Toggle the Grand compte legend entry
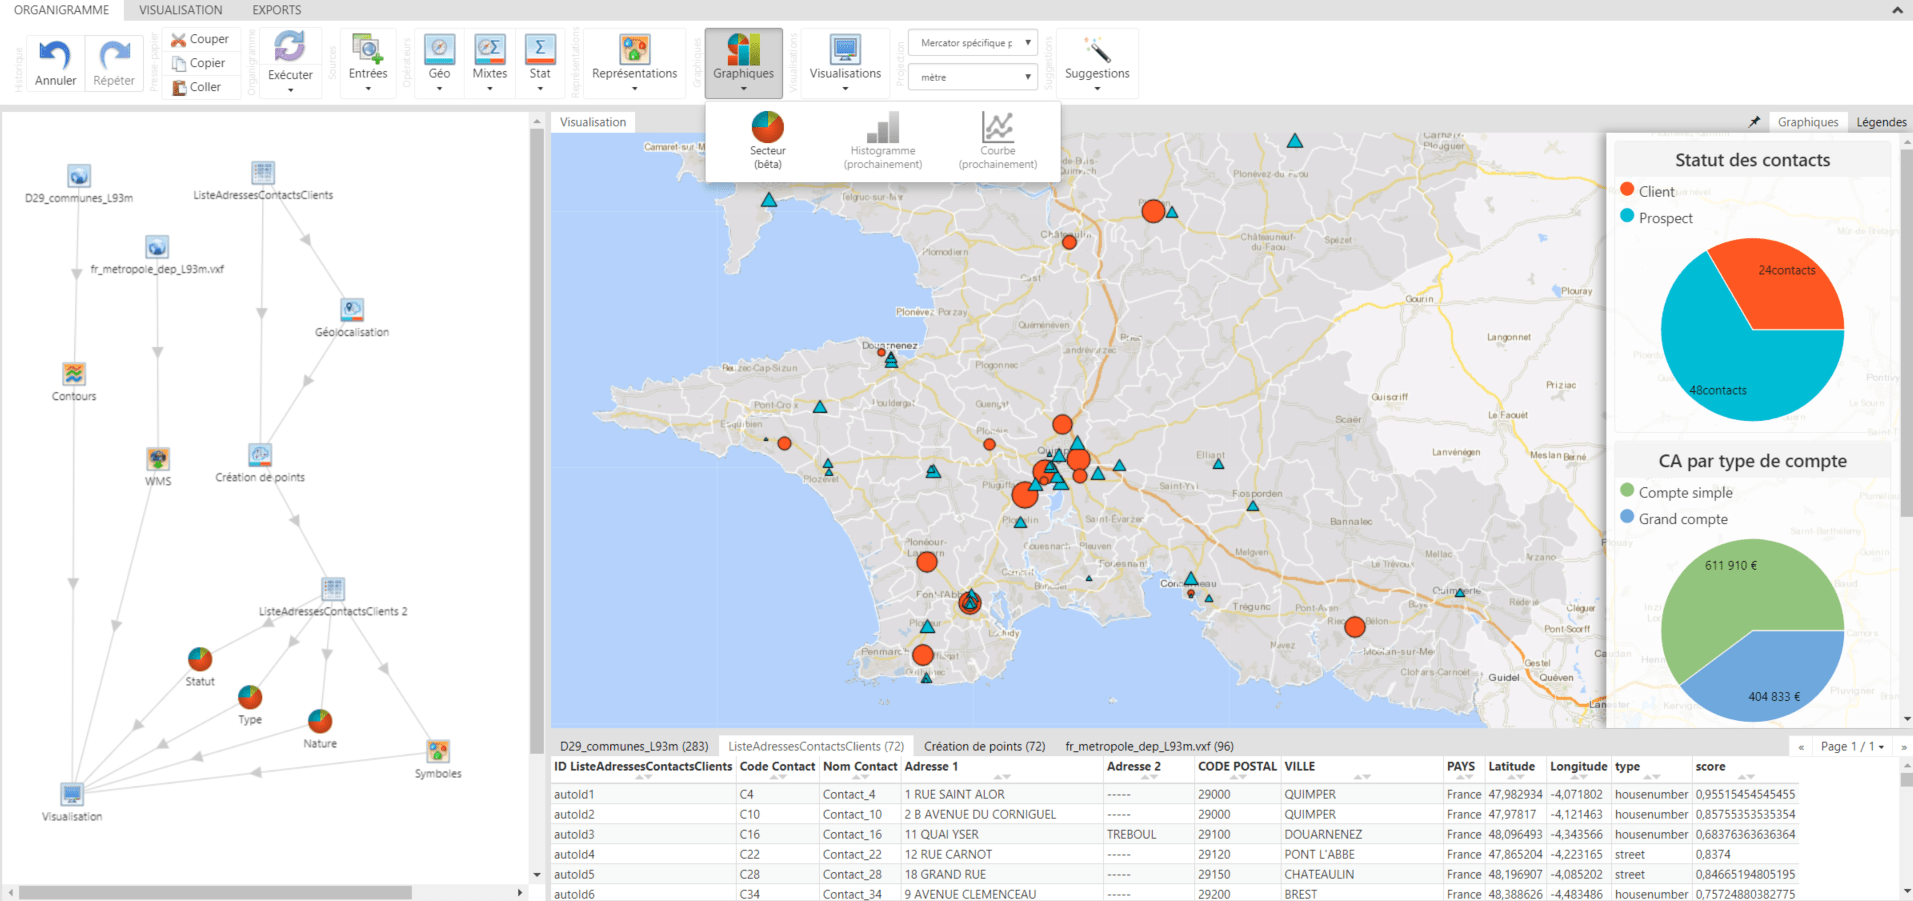Screen dimensions: 1913x901 coord(1682,519)
